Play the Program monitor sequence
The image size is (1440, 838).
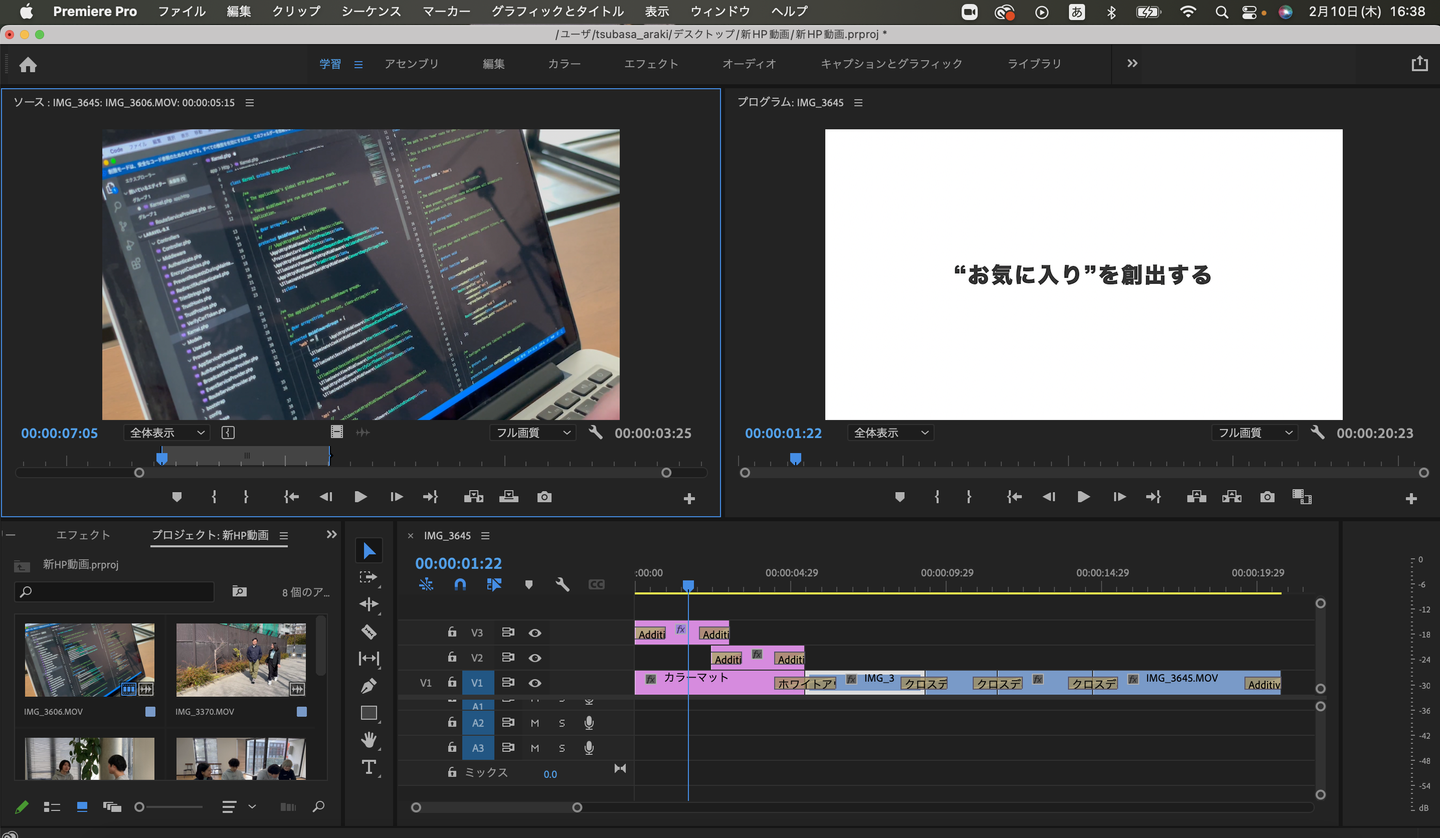pos(1083,497)
